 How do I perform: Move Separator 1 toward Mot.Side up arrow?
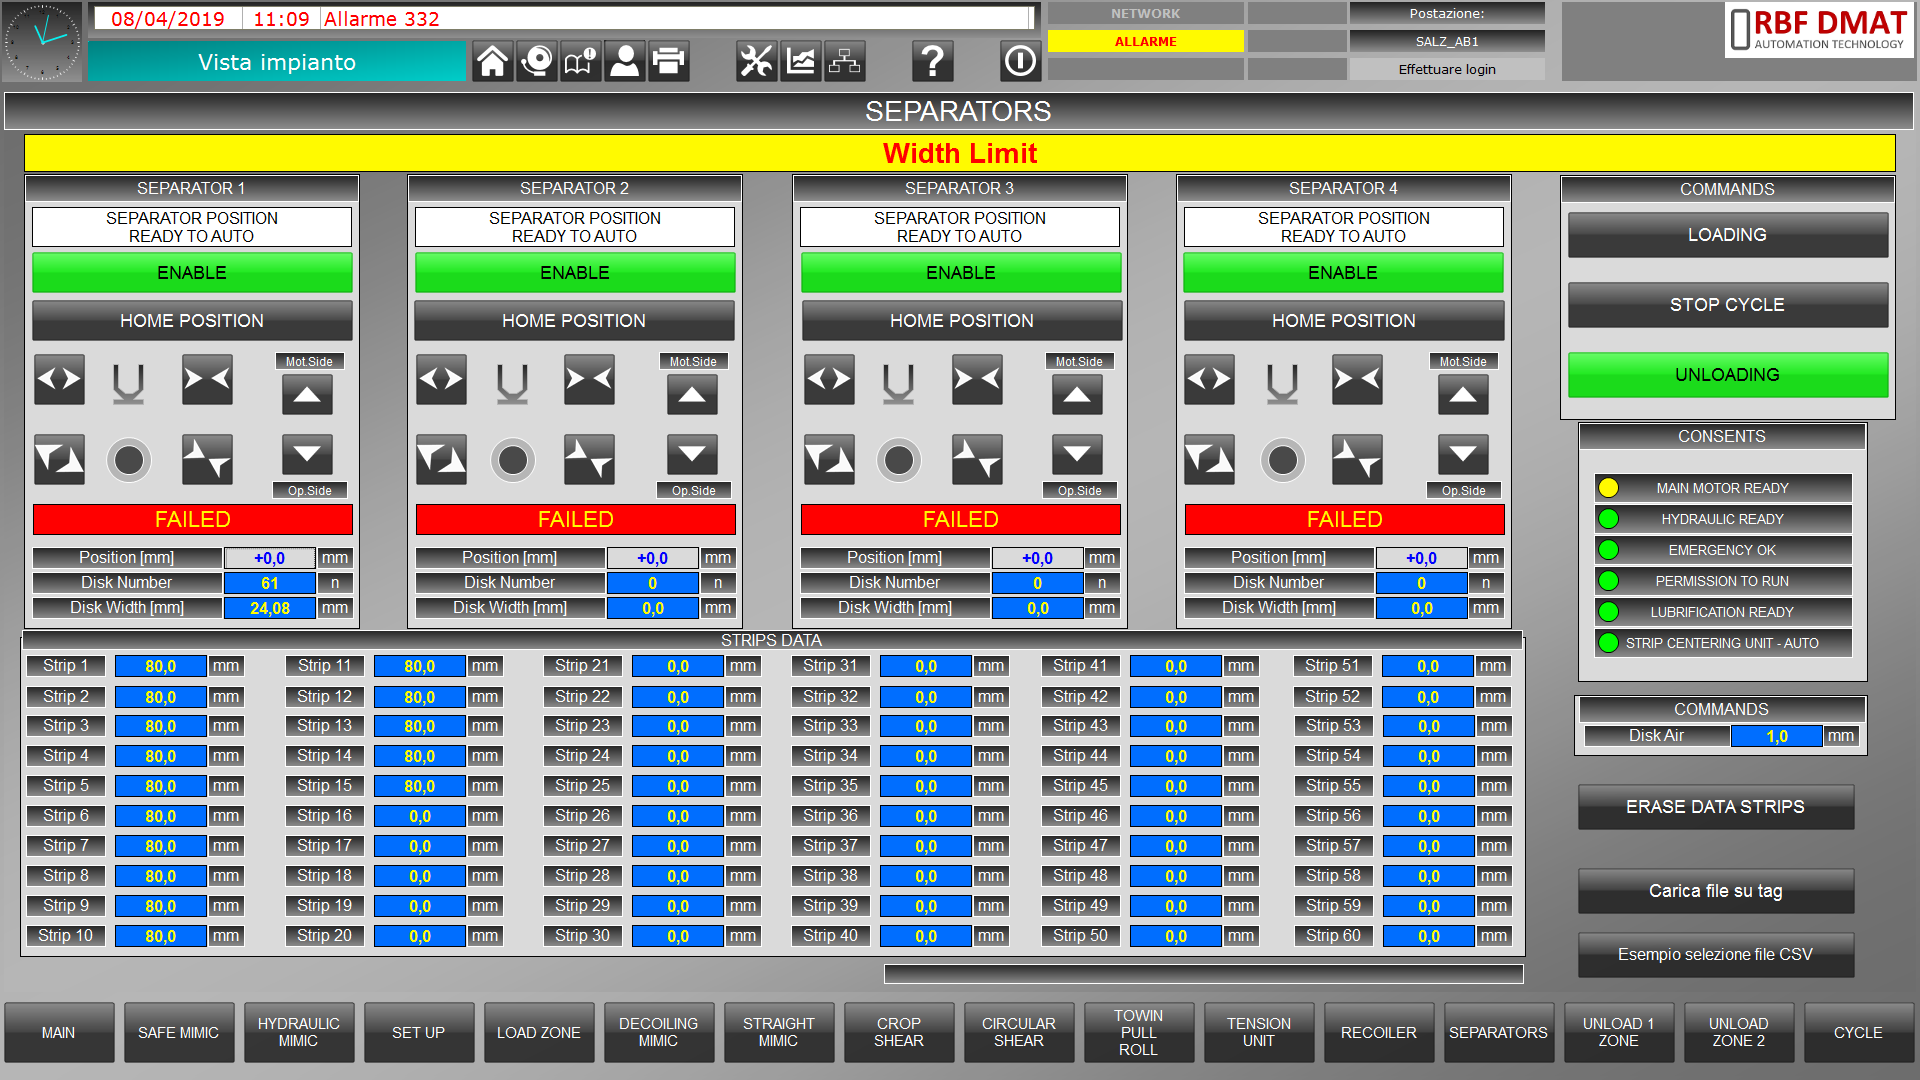(x=307, y=395)
